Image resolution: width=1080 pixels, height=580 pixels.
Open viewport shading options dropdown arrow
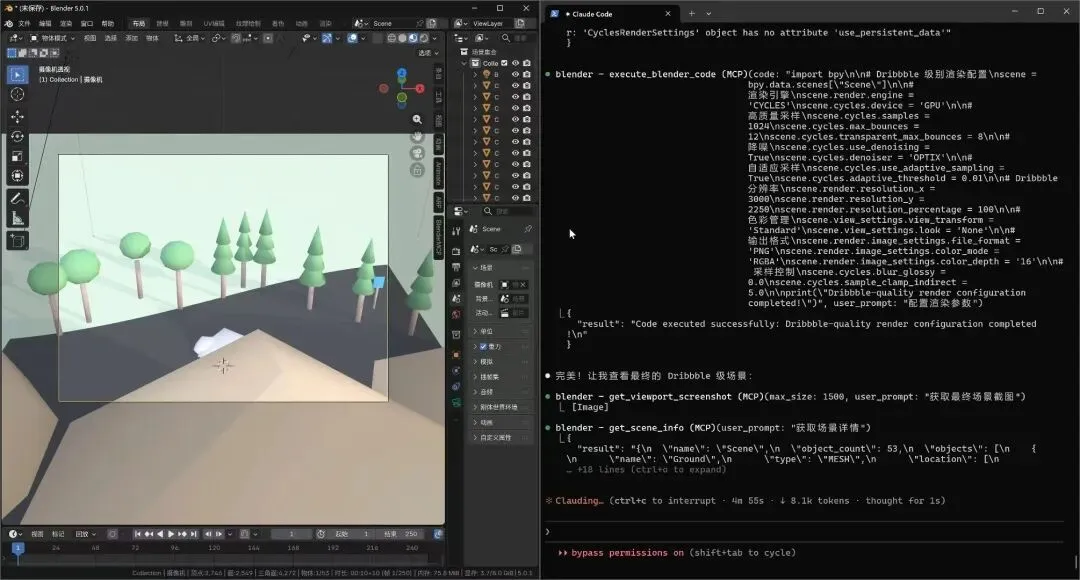[x=436, y=38]
